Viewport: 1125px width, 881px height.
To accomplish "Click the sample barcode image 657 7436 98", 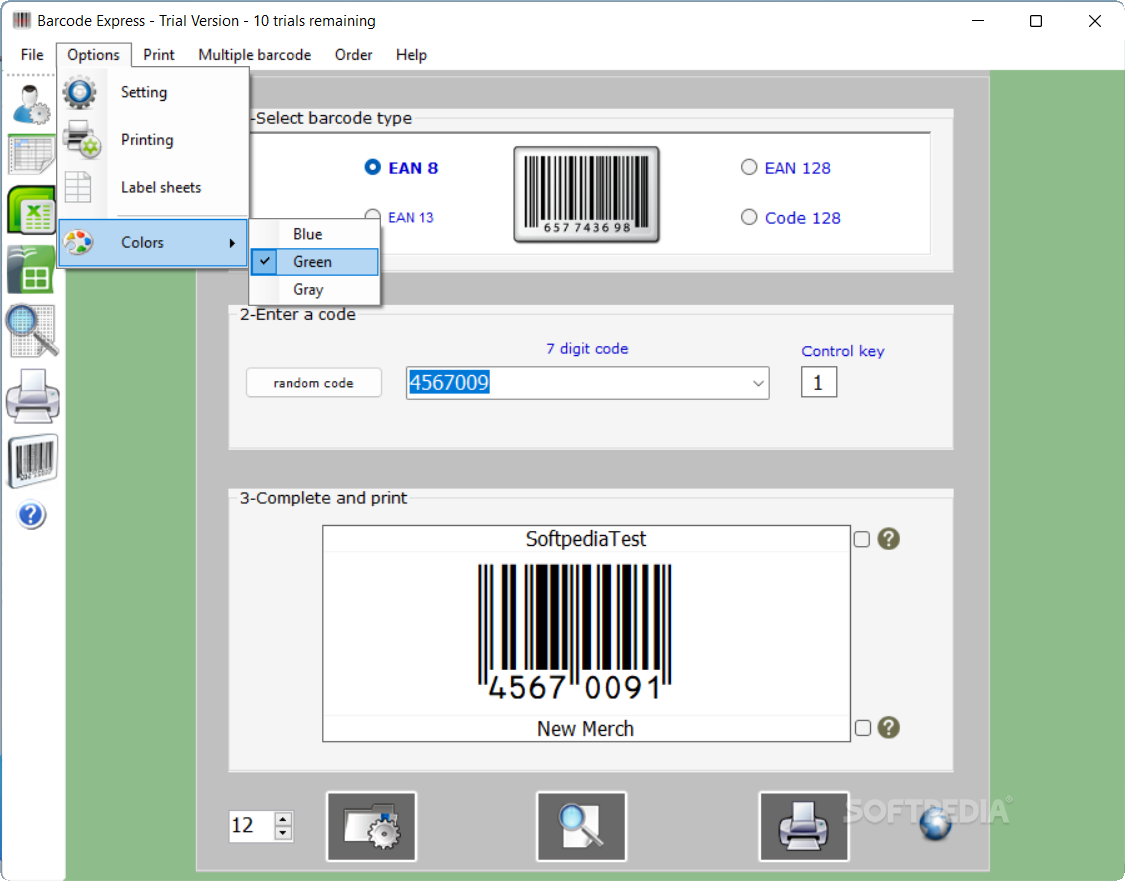I will [586, 194].
